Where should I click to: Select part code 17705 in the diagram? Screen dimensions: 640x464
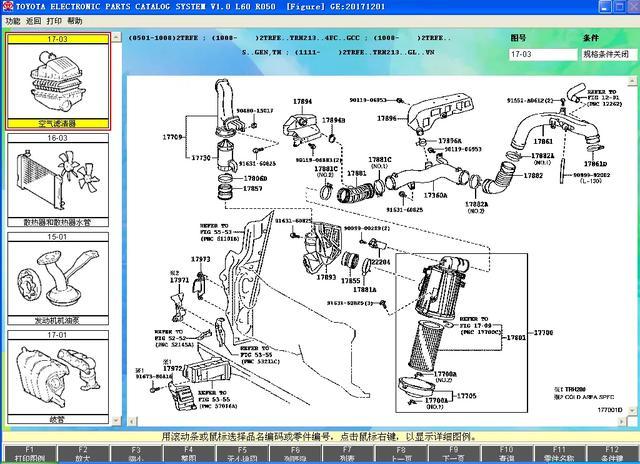(467, 395)
